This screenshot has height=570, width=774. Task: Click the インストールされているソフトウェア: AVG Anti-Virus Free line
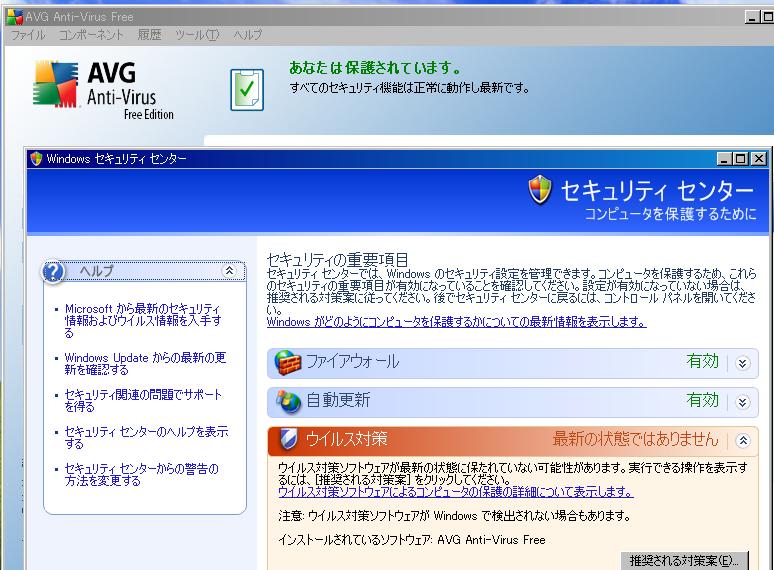click(412, 540)
